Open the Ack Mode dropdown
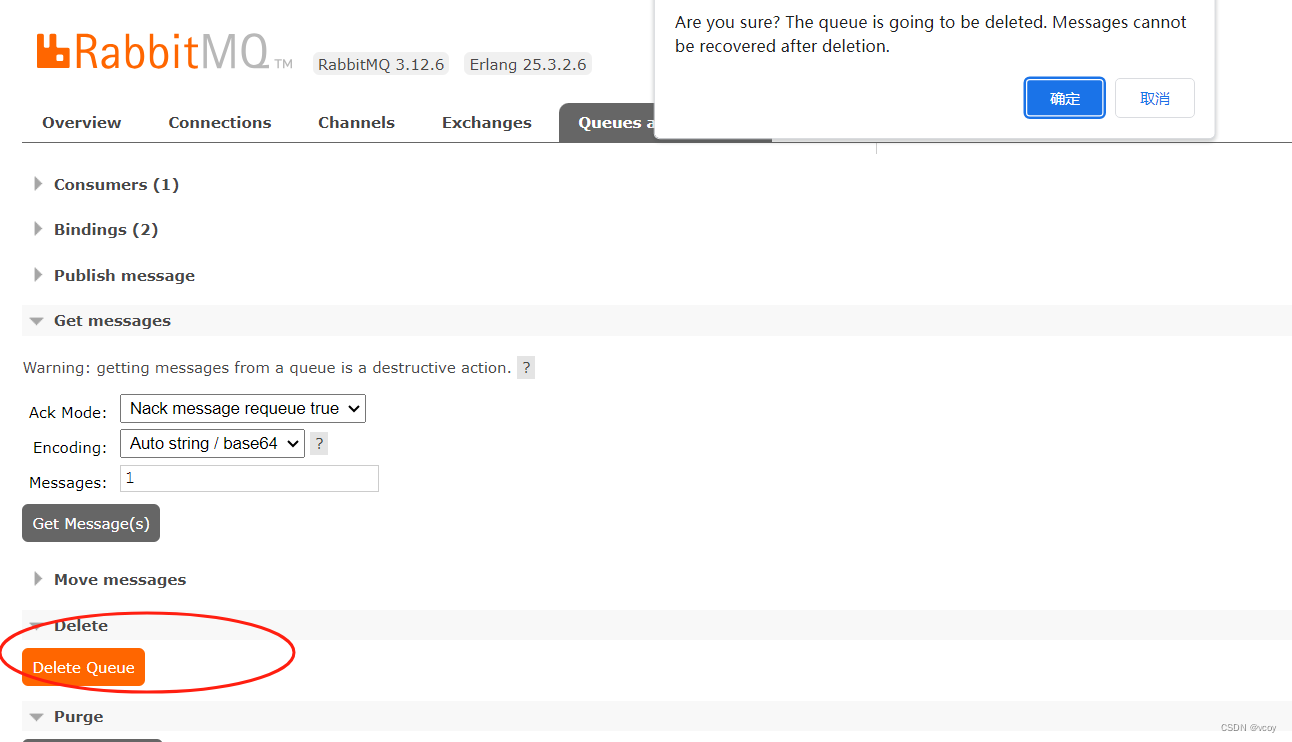The image size is (1292, 742). coord(243,408)
